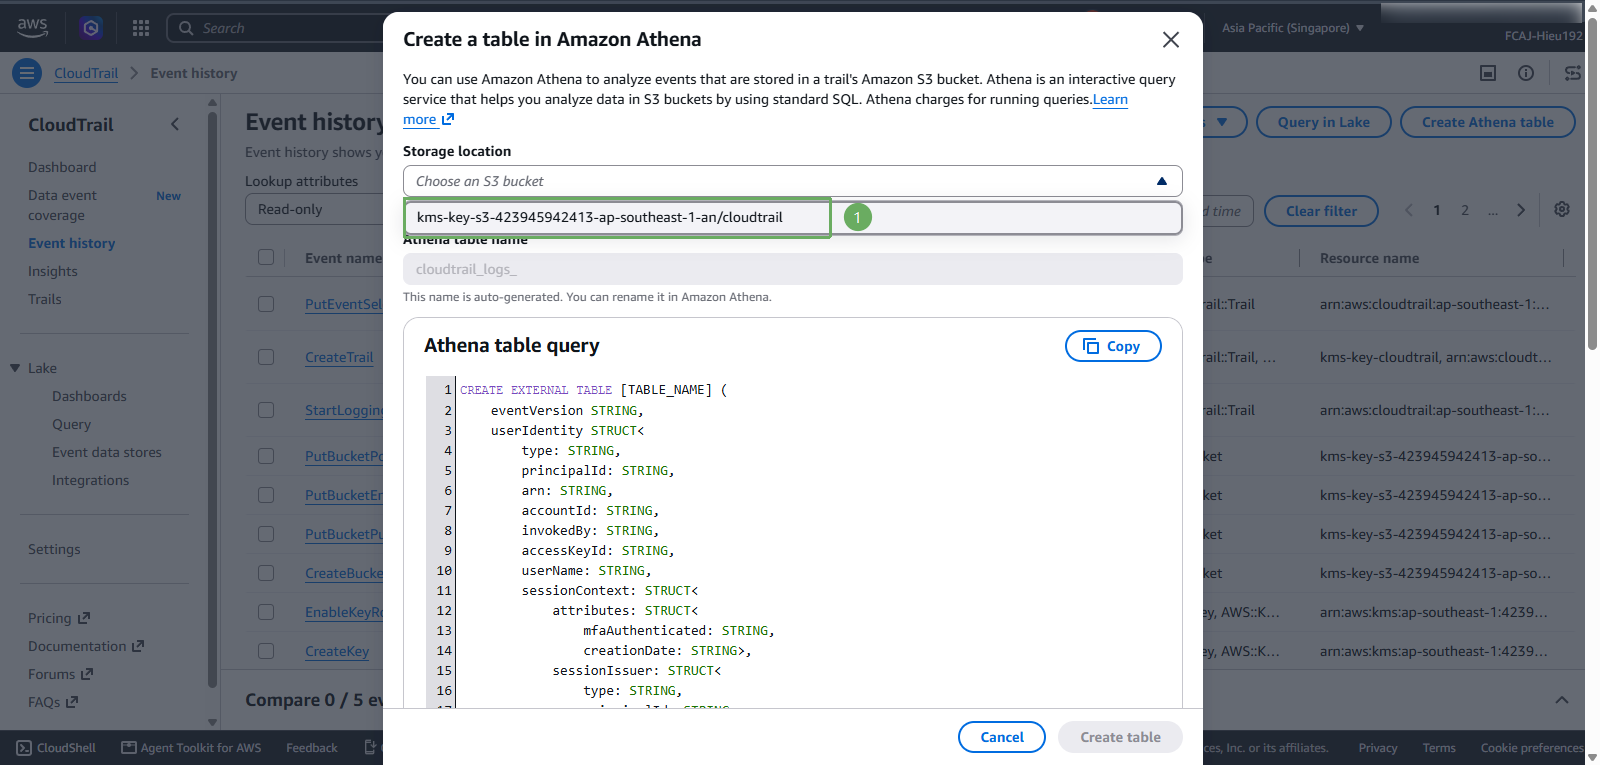
Task: Collapse the Lake section in sidebar
Action: click(15, 368)
